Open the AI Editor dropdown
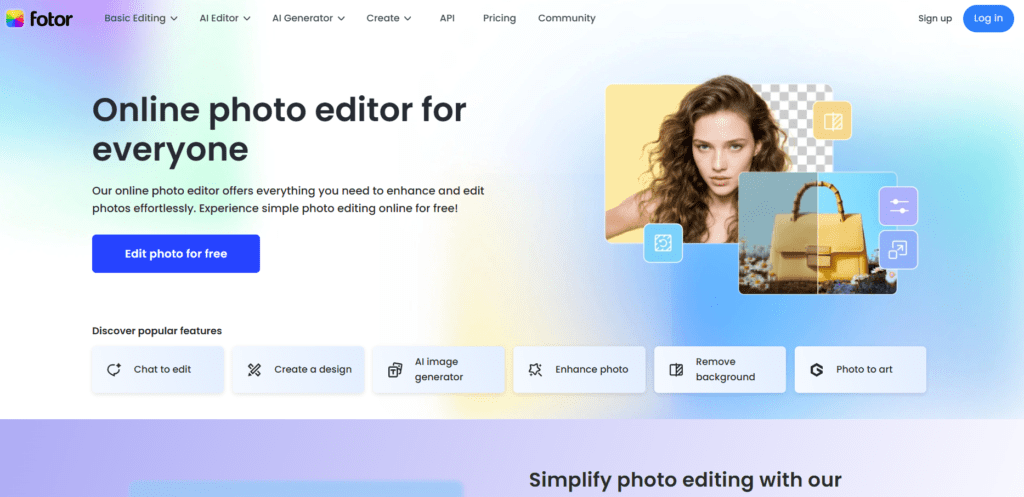The height and width of the screenshot is (497, 1024). pyautogui.click(x=225, y=18)
